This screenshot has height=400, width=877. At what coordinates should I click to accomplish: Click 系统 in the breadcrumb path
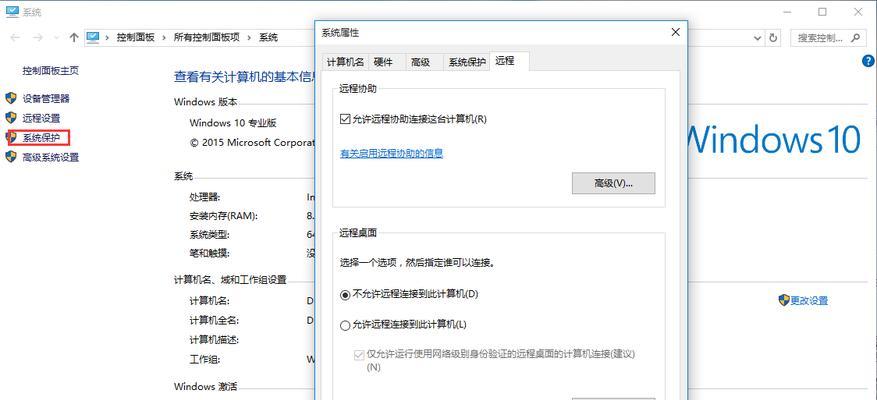268,37
